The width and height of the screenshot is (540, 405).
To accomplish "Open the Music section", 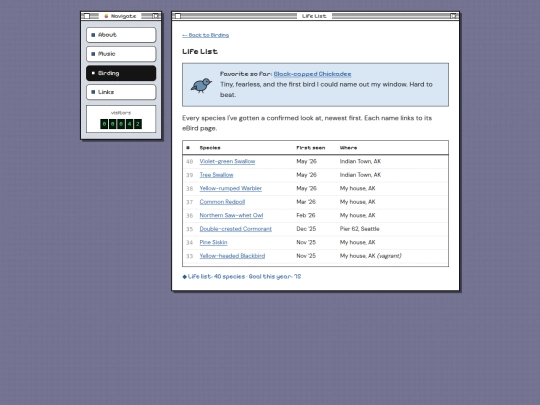I will tap(121, 54).
